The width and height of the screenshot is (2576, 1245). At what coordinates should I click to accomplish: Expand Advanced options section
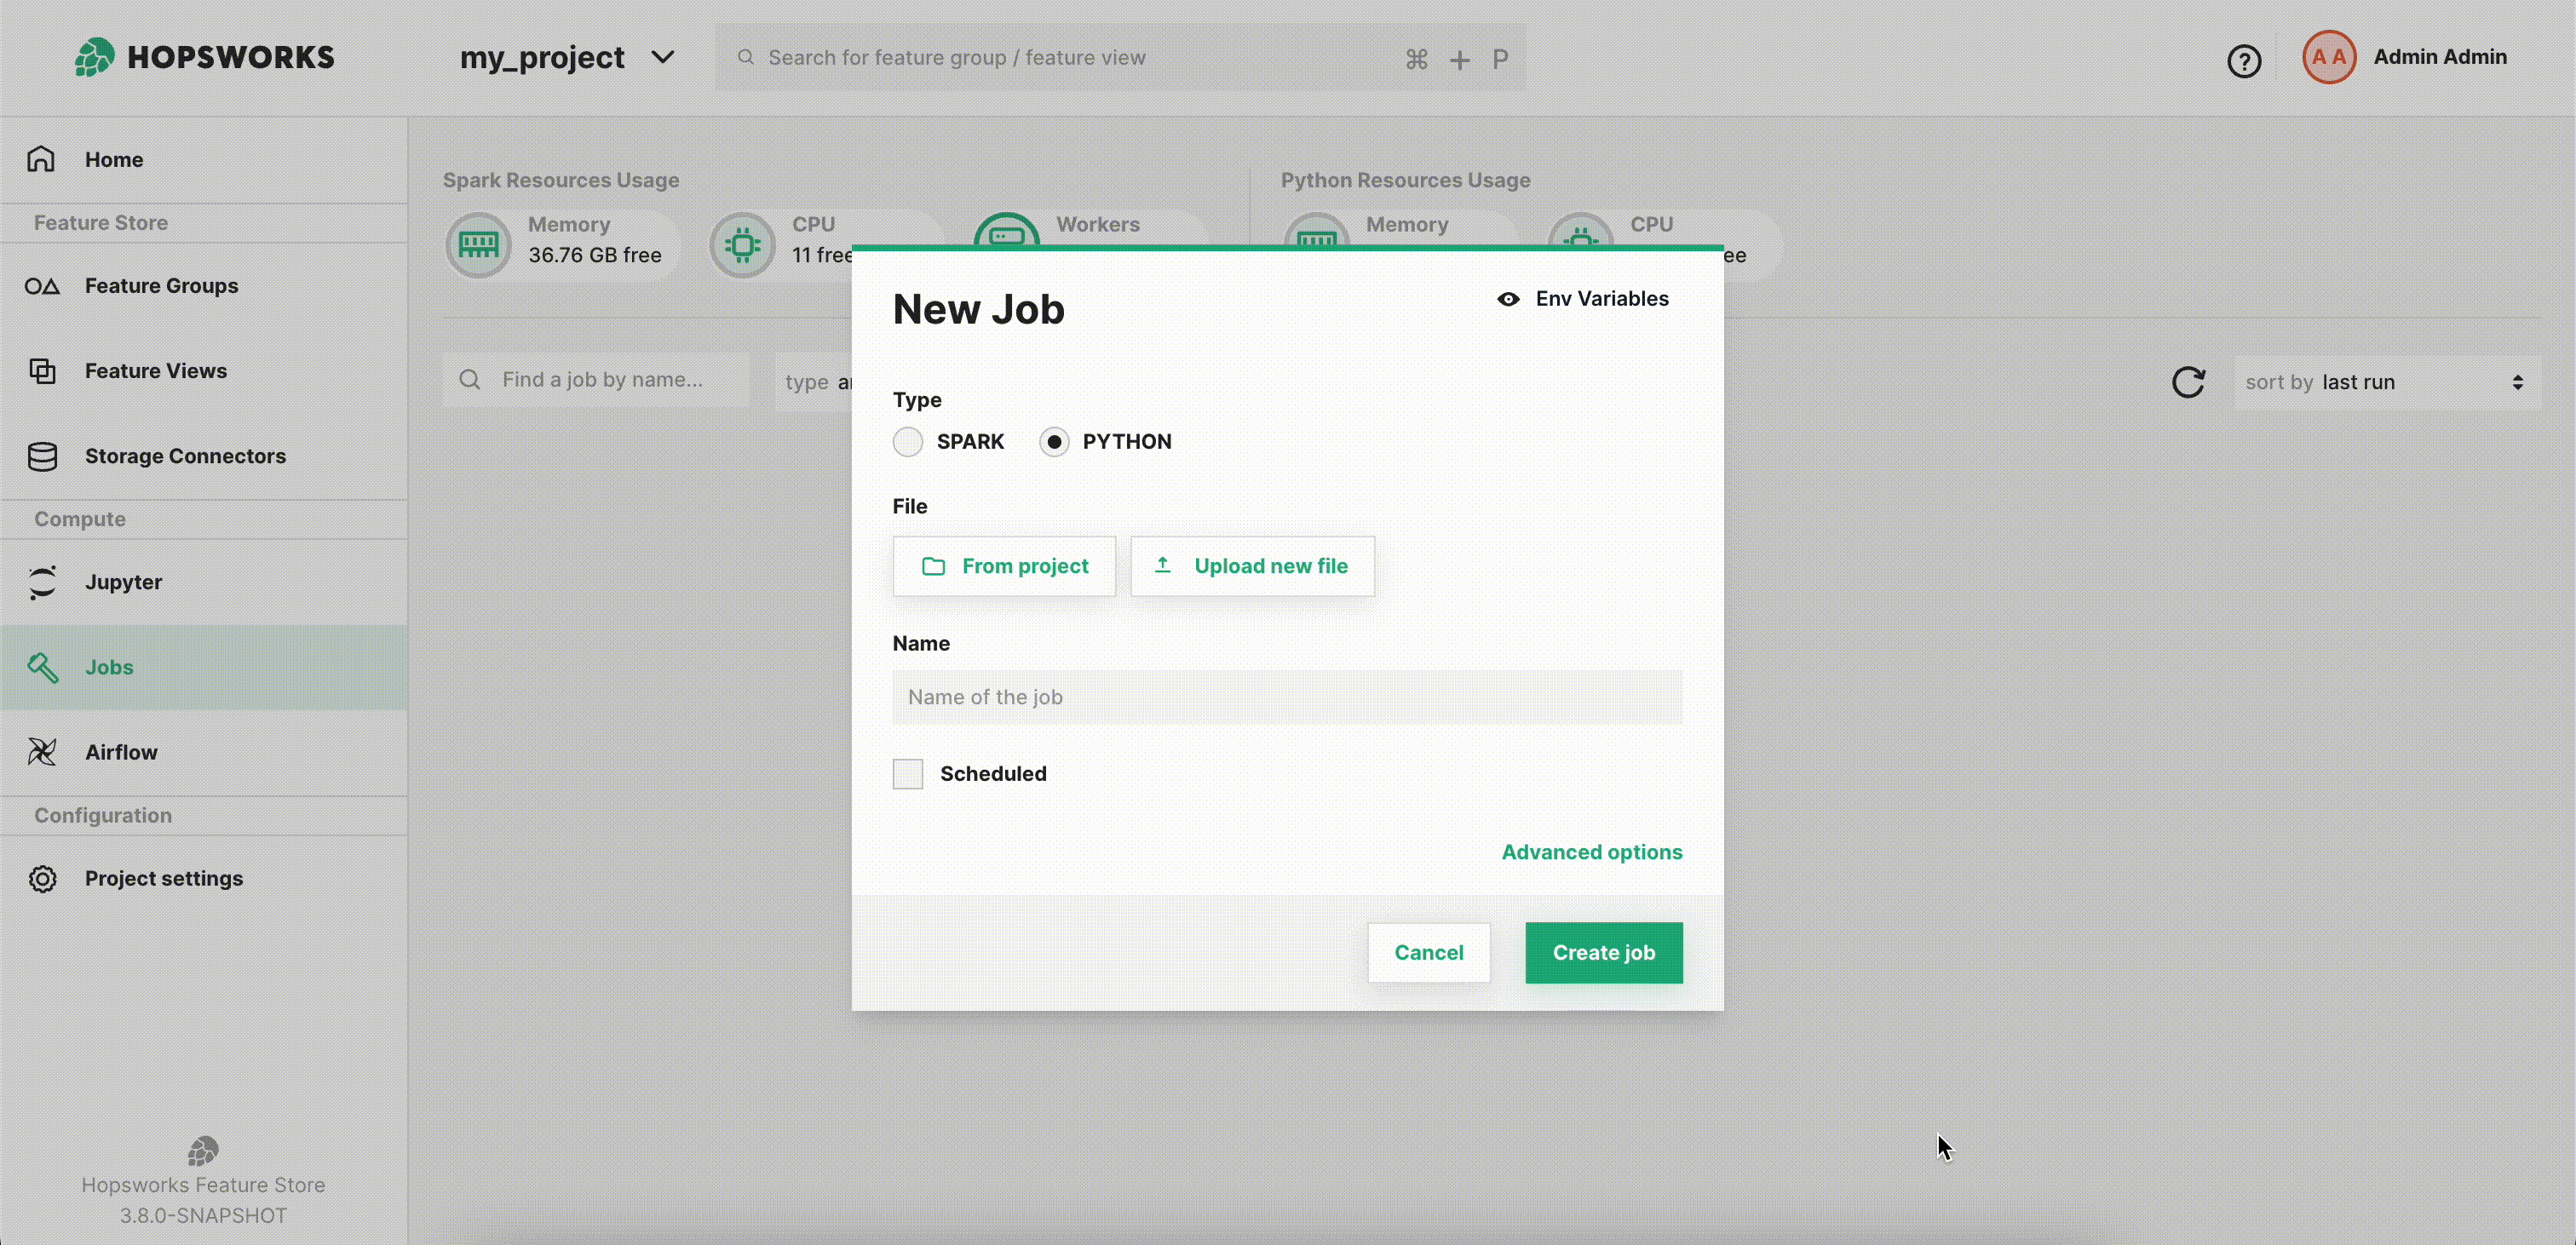click(x=1592, y=851)
